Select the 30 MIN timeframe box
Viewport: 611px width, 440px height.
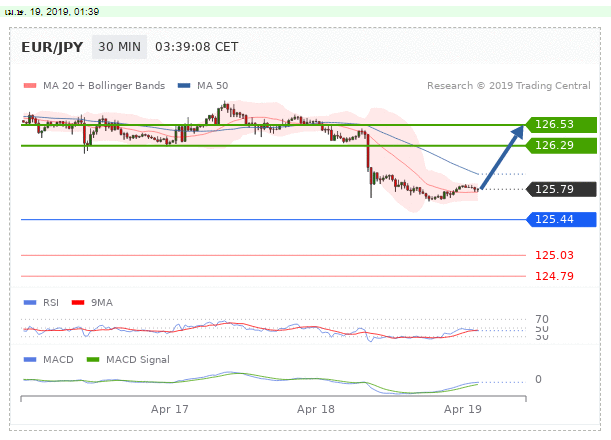pos(119,47)
